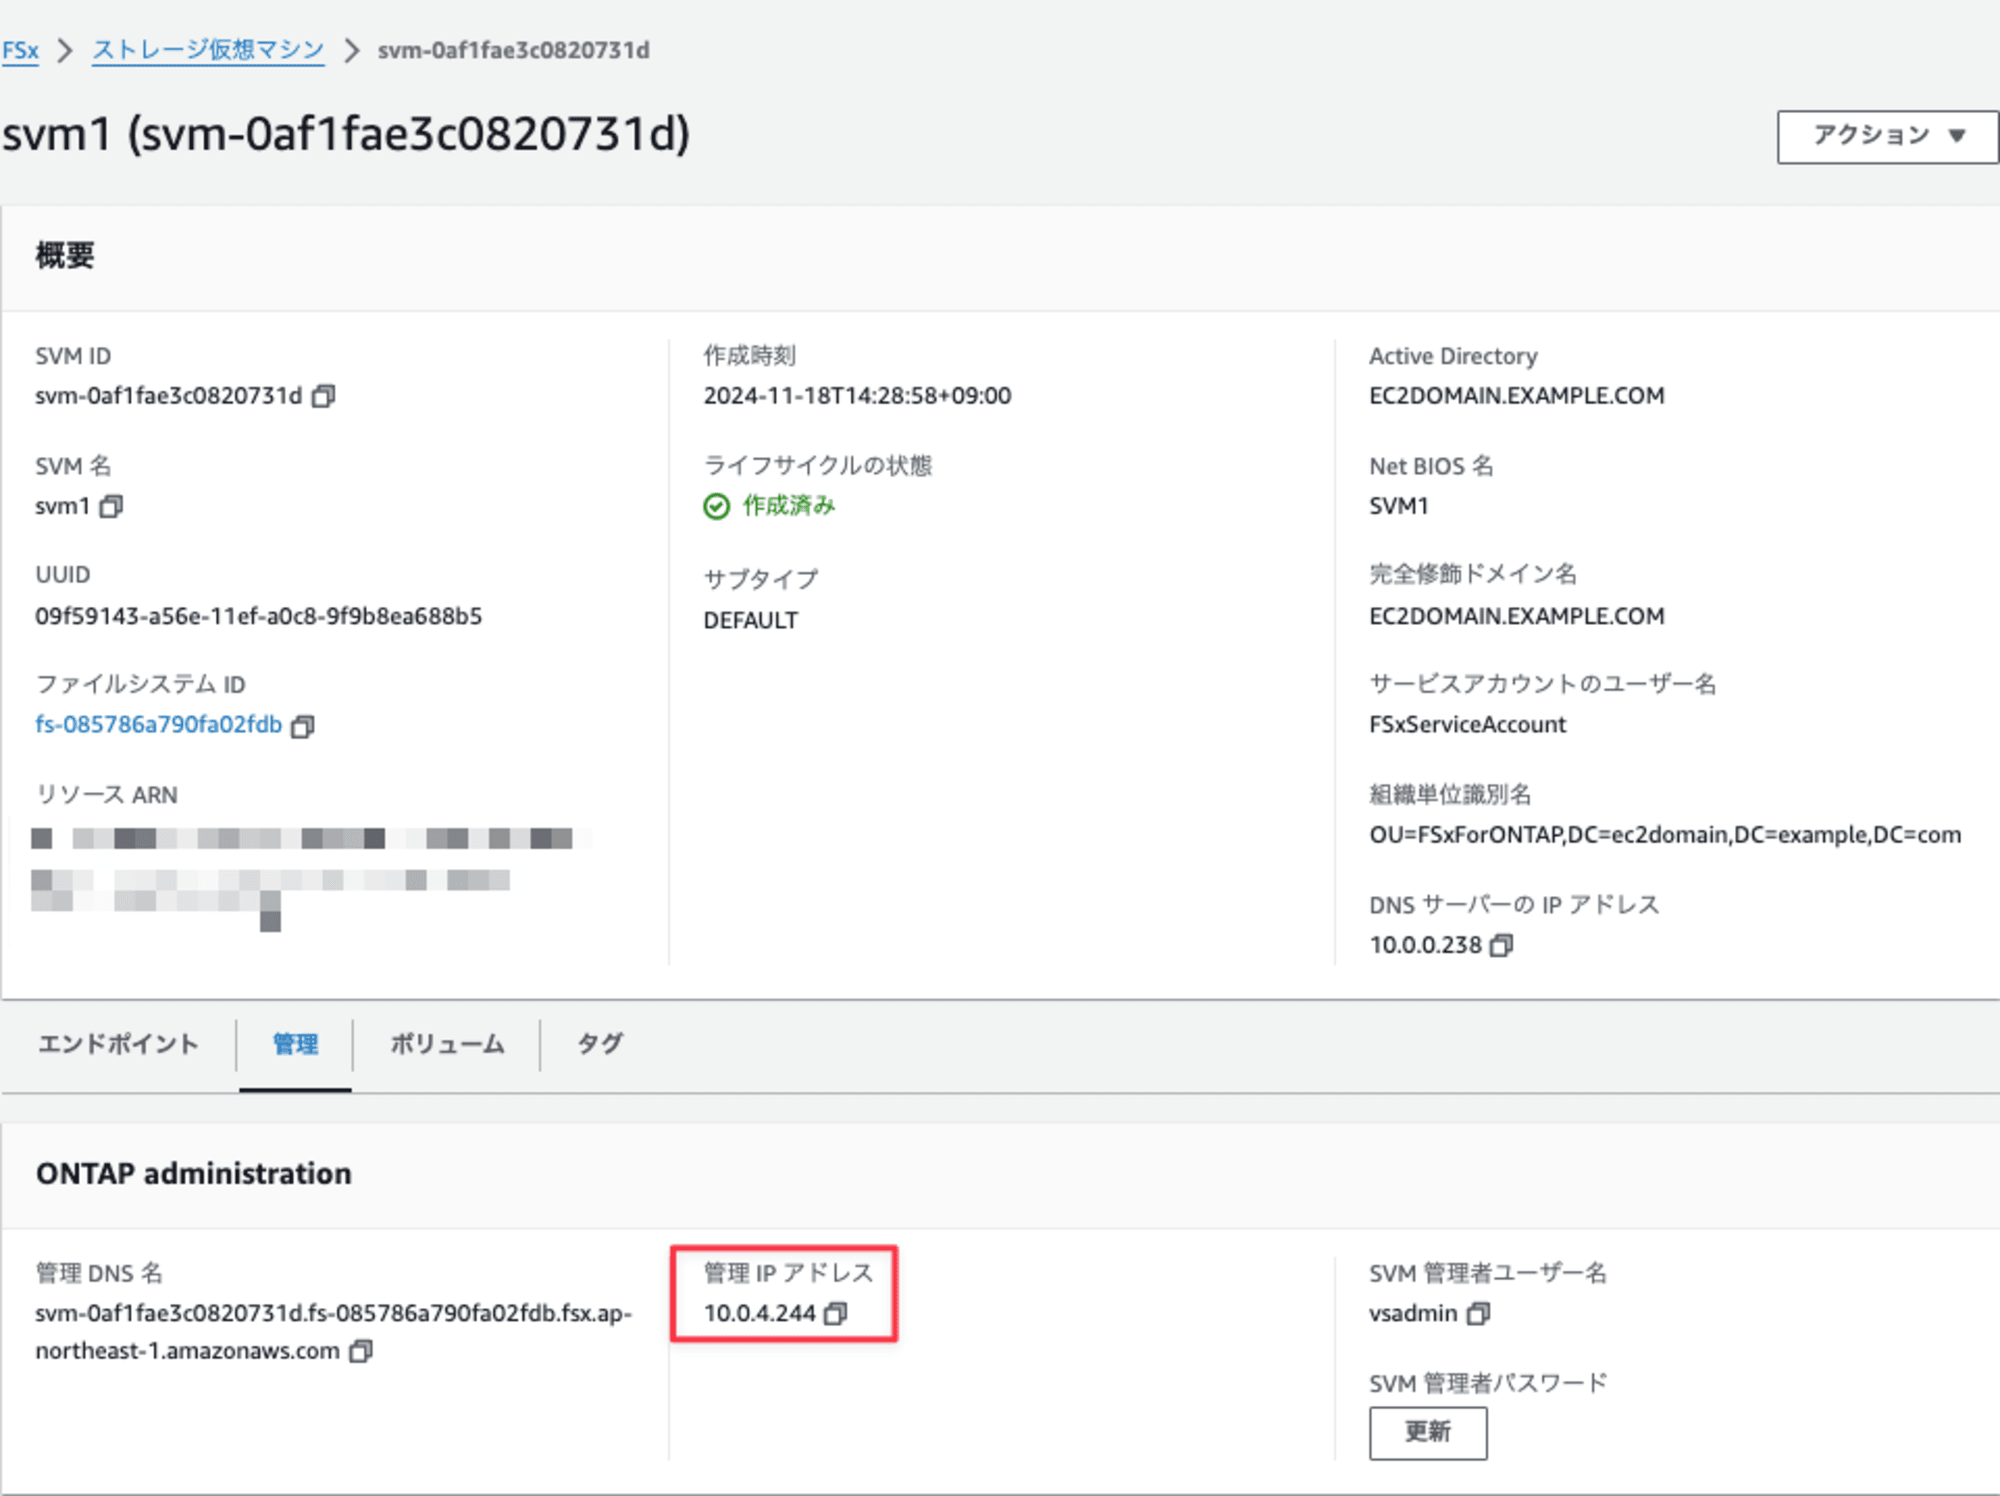
Task: Select the 管理 tab
Action: pyautogui.click(x=295, y=1044)
